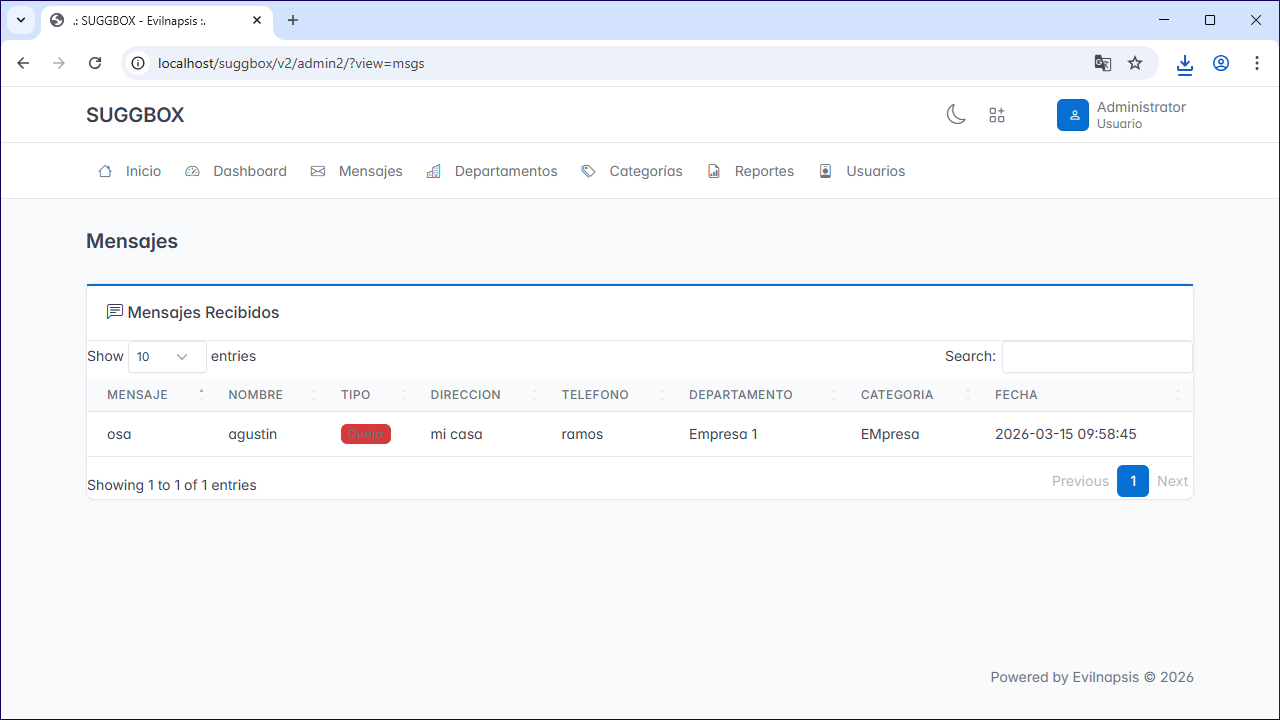Open the browser downloads icon
Screen dimensions: 1280x720
(x=1185, y=63)
